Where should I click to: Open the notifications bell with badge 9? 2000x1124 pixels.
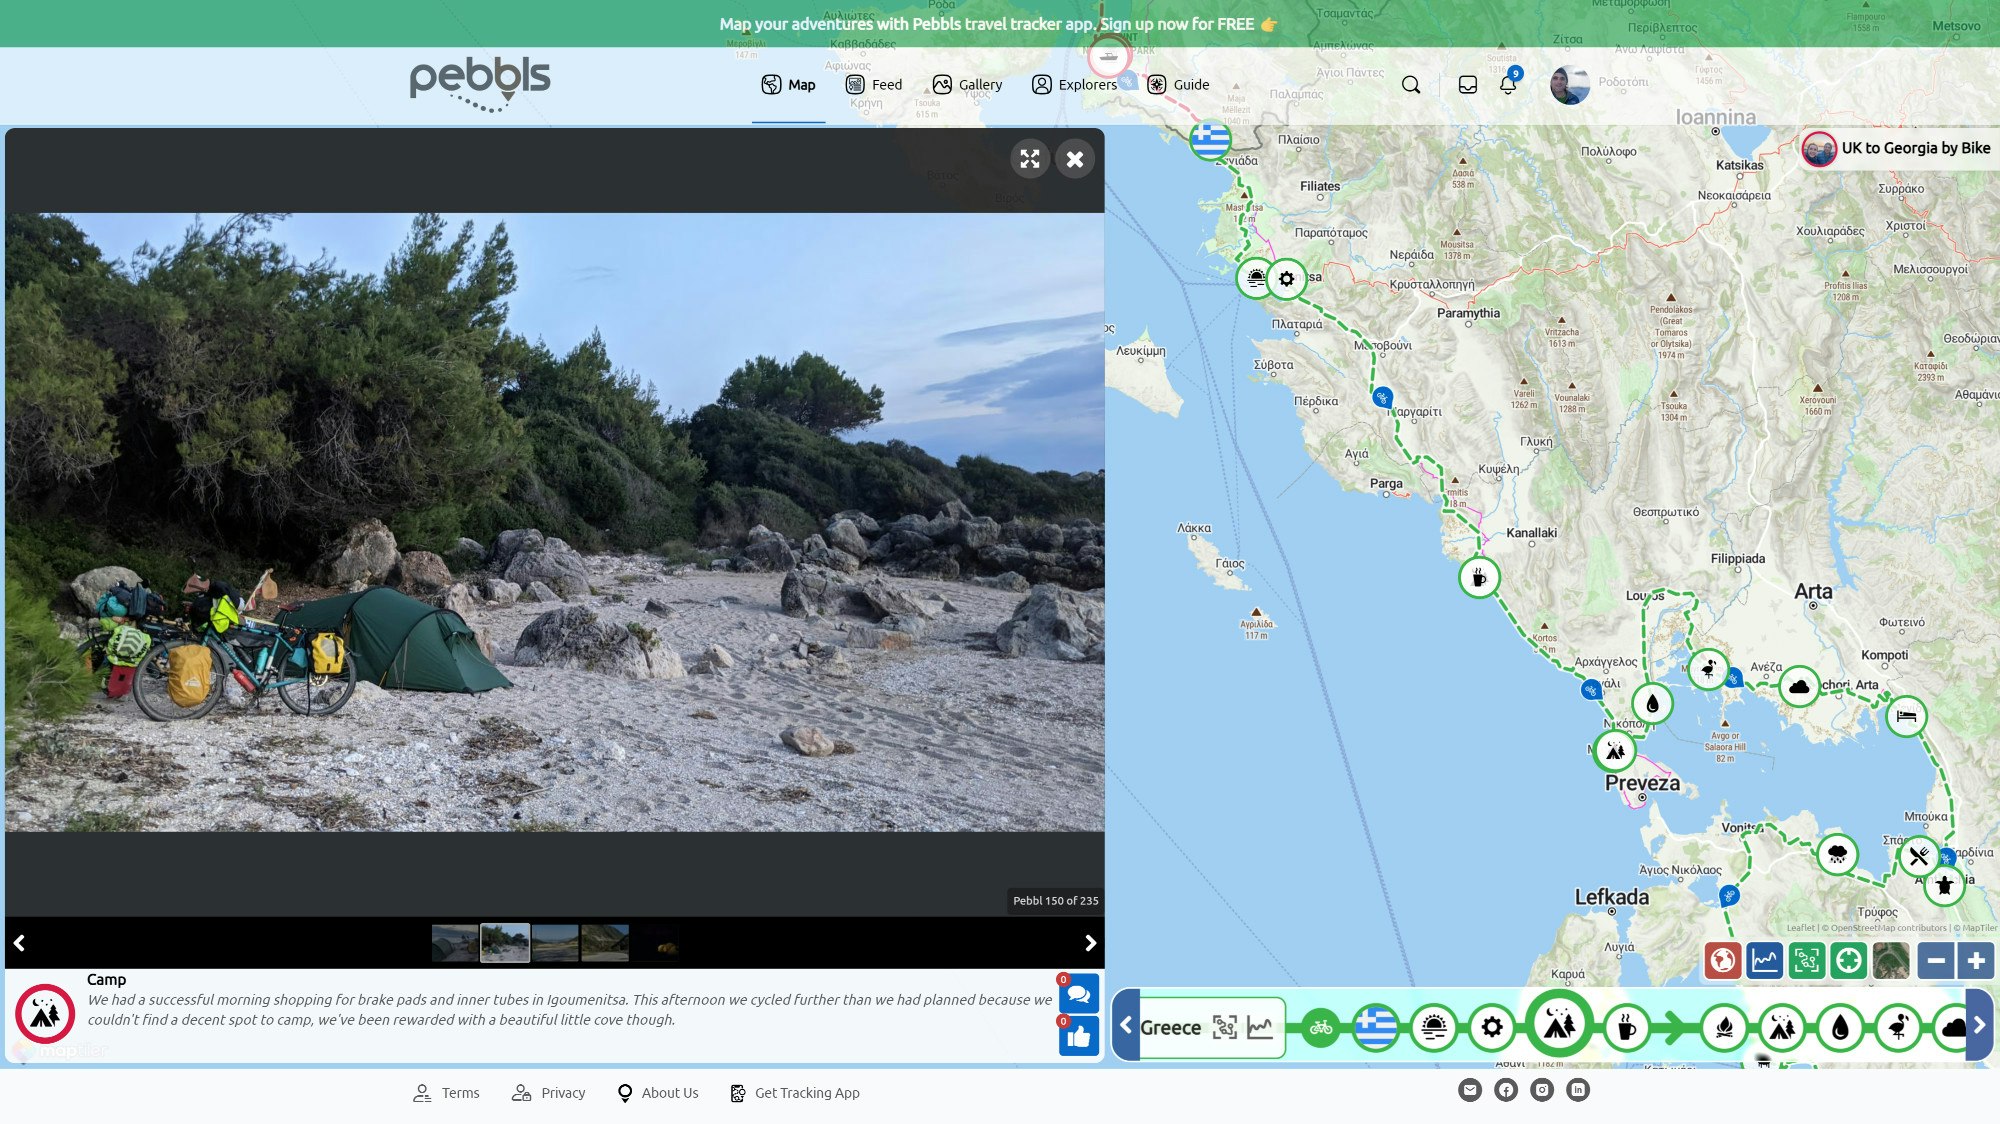pos(1508,84)
